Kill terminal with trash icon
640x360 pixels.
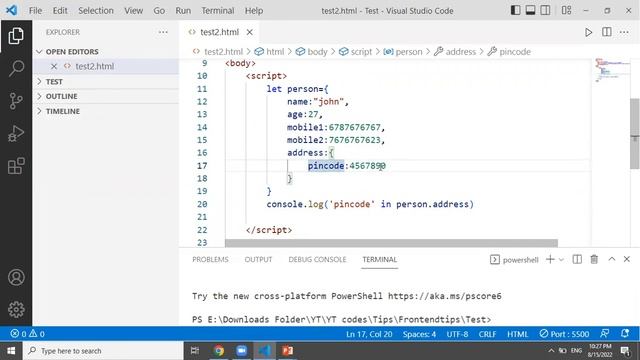click(594, 259)
